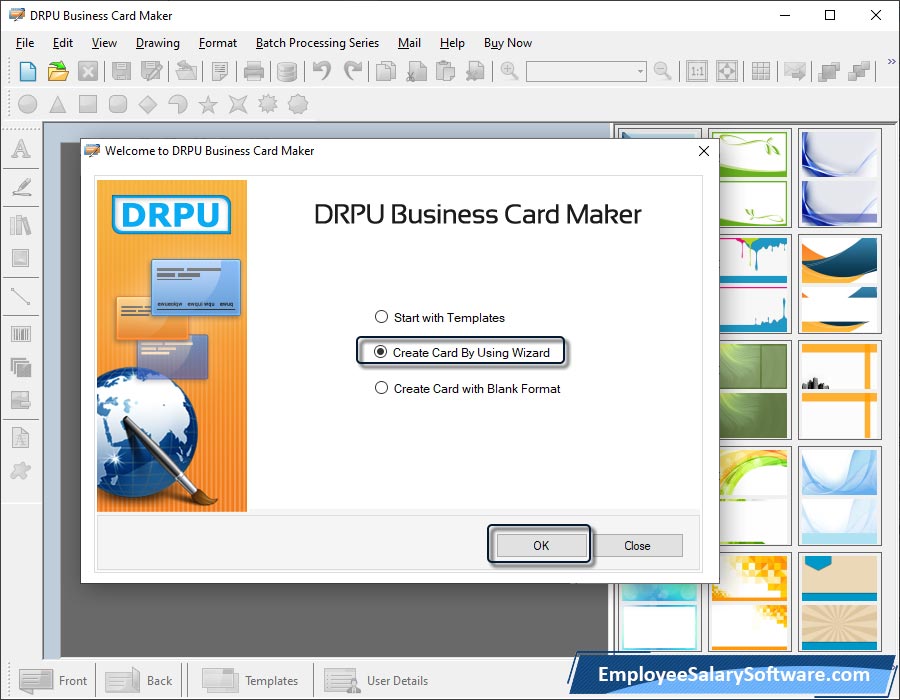Select the Pencil signature tool

click(x=21, y=187)
